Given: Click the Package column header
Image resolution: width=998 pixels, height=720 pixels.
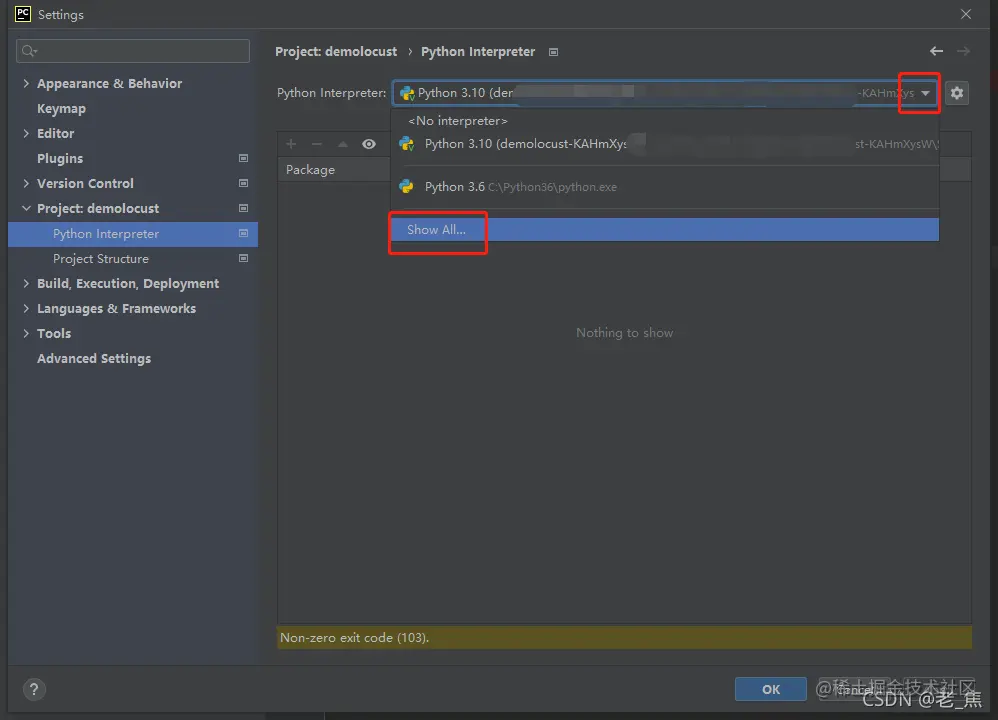Looking at the screenshot, I should point(310,170).
